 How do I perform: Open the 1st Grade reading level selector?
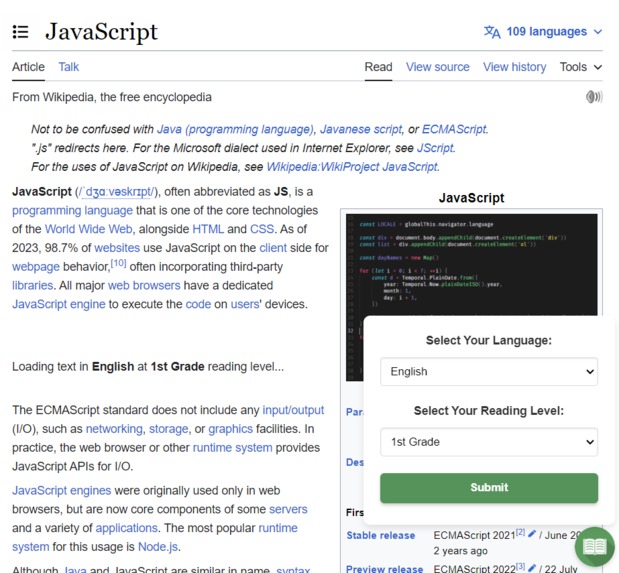pyautogui.click(x=489, y=442)
